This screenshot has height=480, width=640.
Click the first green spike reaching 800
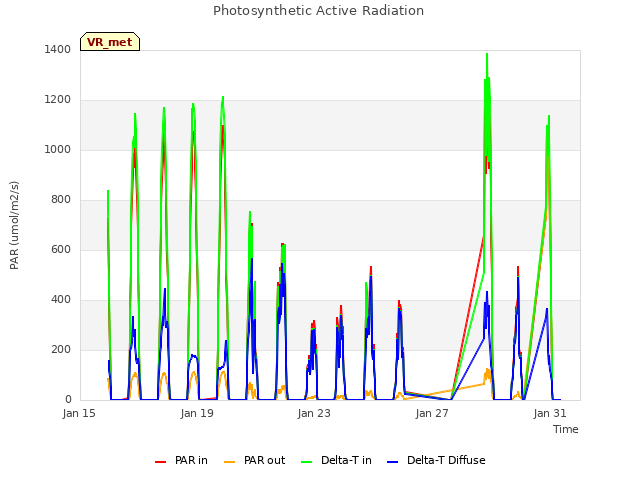pyautogui.click(x=108, y=191)
